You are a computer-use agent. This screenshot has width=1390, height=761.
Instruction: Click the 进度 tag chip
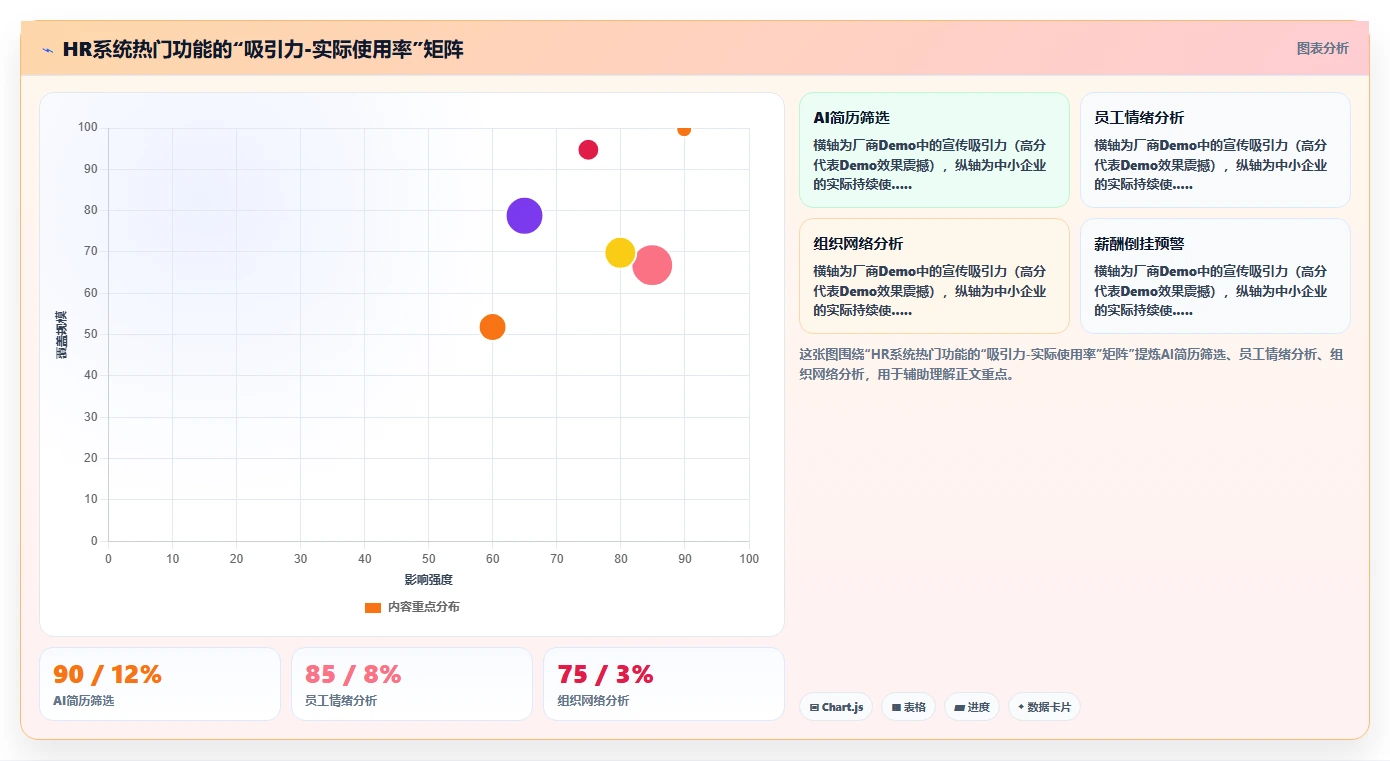pos(972,707)
